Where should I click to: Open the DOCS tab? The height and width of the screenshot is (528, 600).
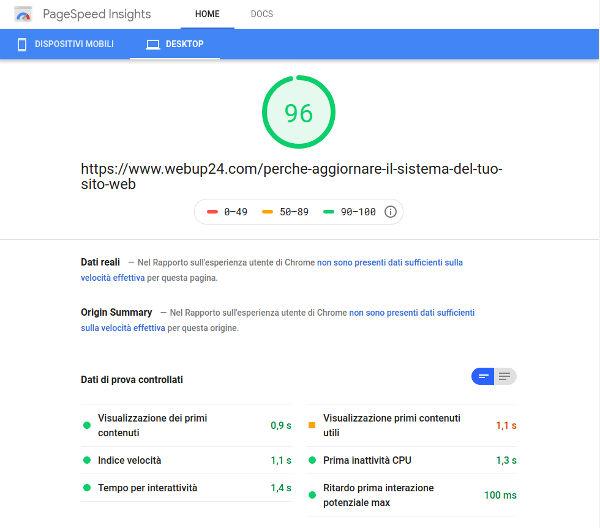pyautogui.click(x=262, y=14)
